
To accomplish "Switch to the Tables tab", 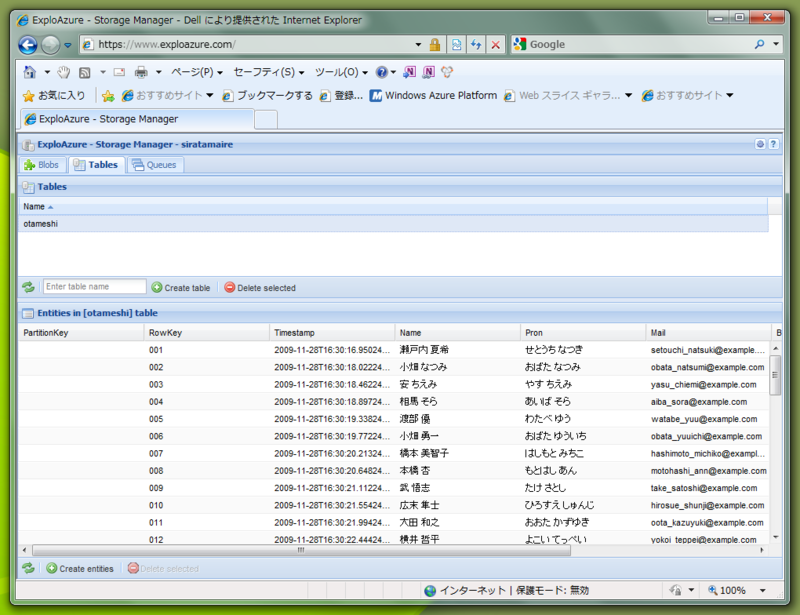I will click(x=96, y=165).
